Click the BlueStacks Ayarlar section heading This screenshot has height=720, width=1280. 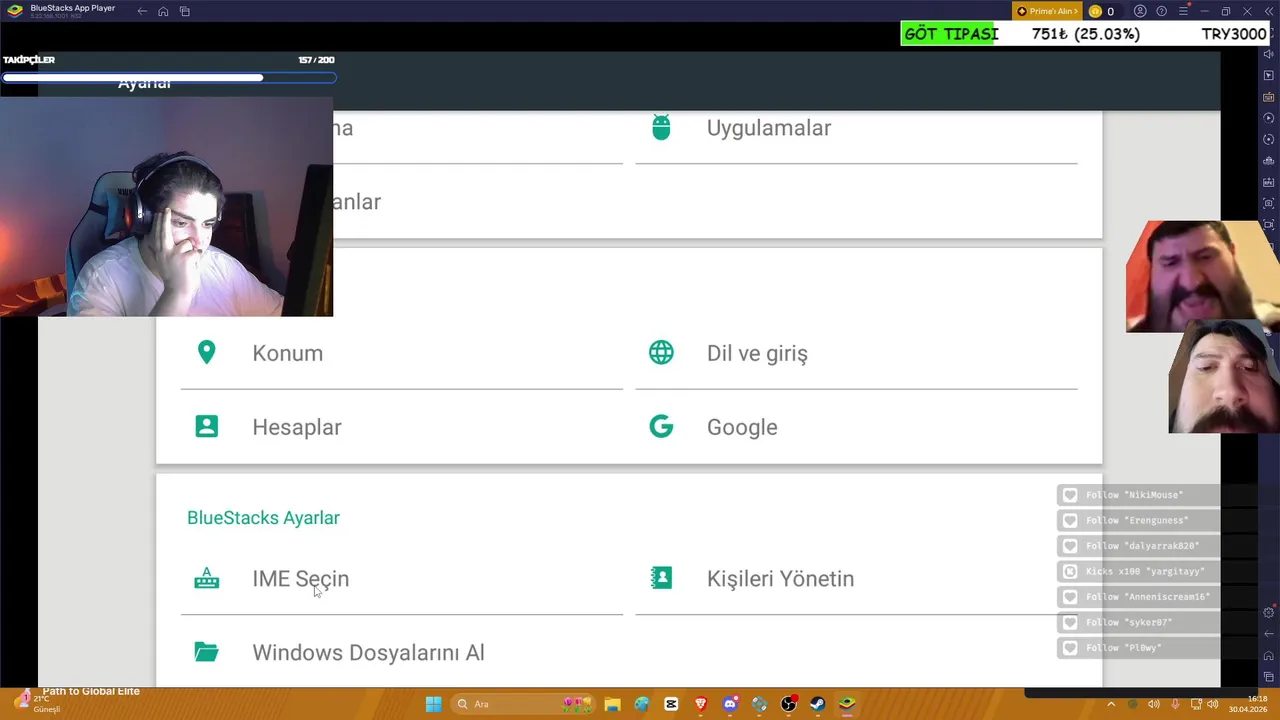pyautogui.click(x=263, y=518)
